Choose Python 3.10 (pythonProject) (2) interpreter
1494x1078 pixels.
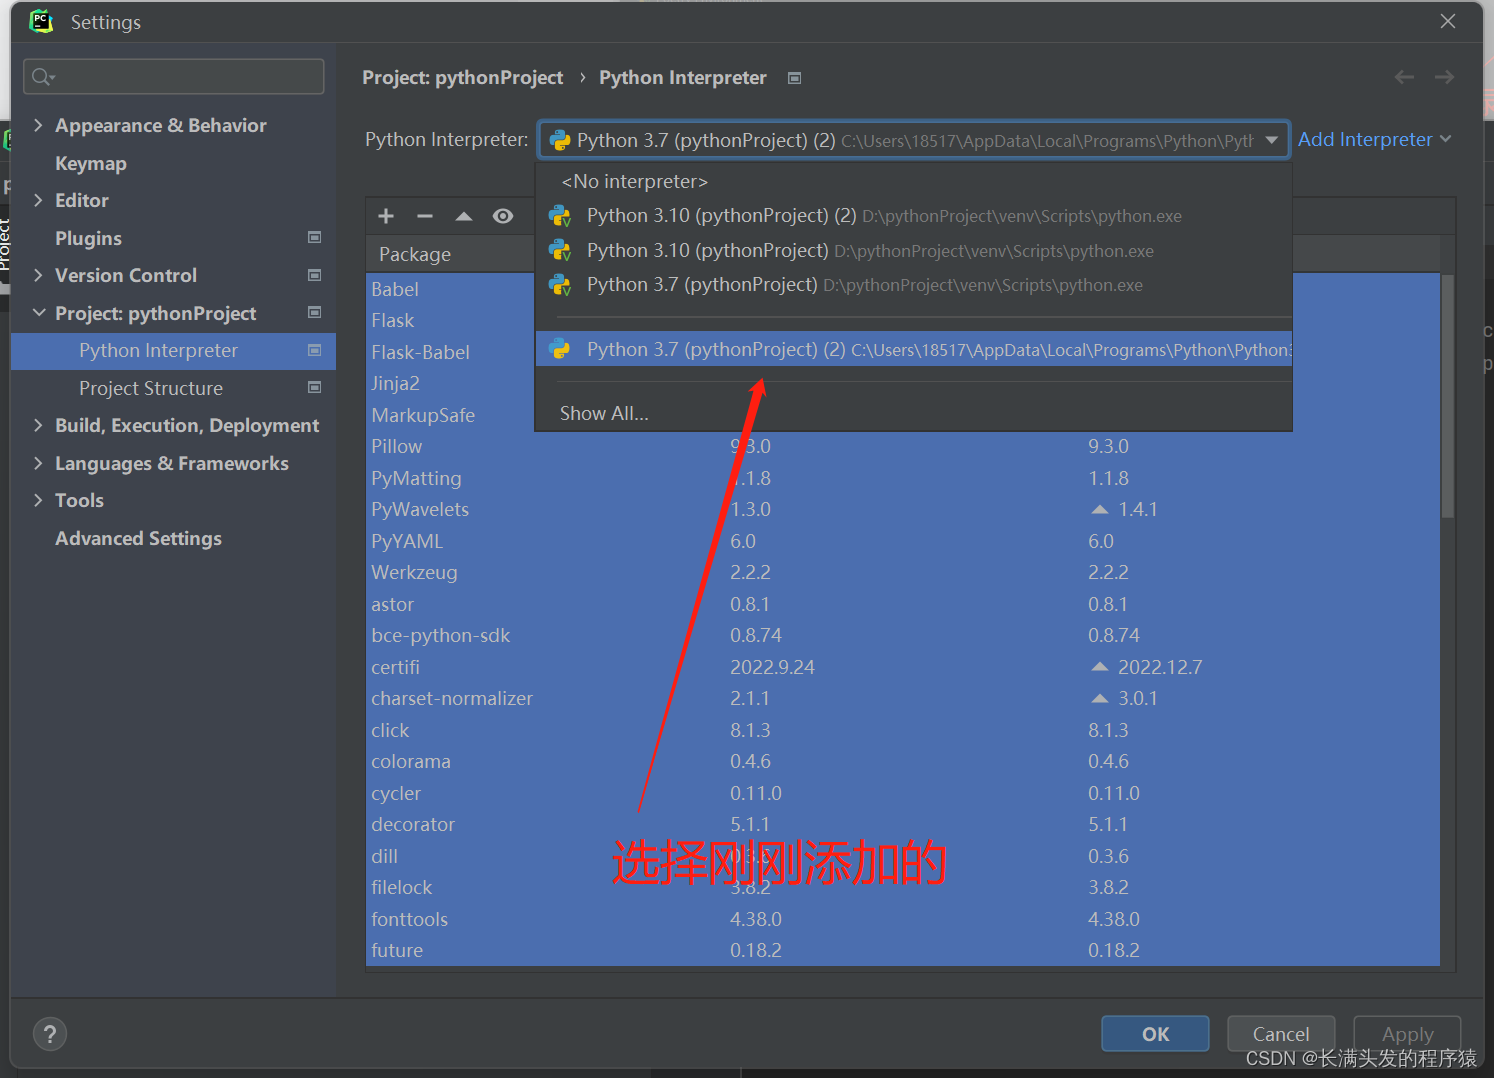[x=913, y=216]
